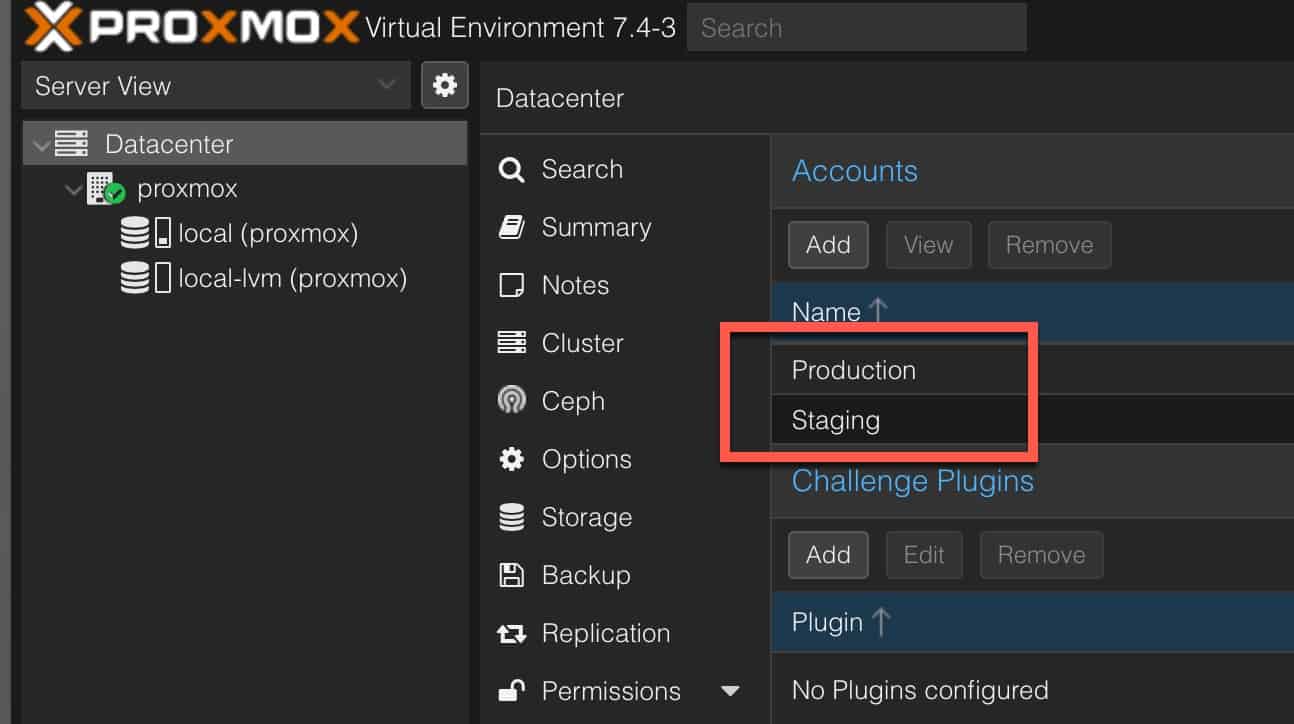Click the proxmox node icon with green check
This screenshot has width=1294, height=724.
[105, 188]
